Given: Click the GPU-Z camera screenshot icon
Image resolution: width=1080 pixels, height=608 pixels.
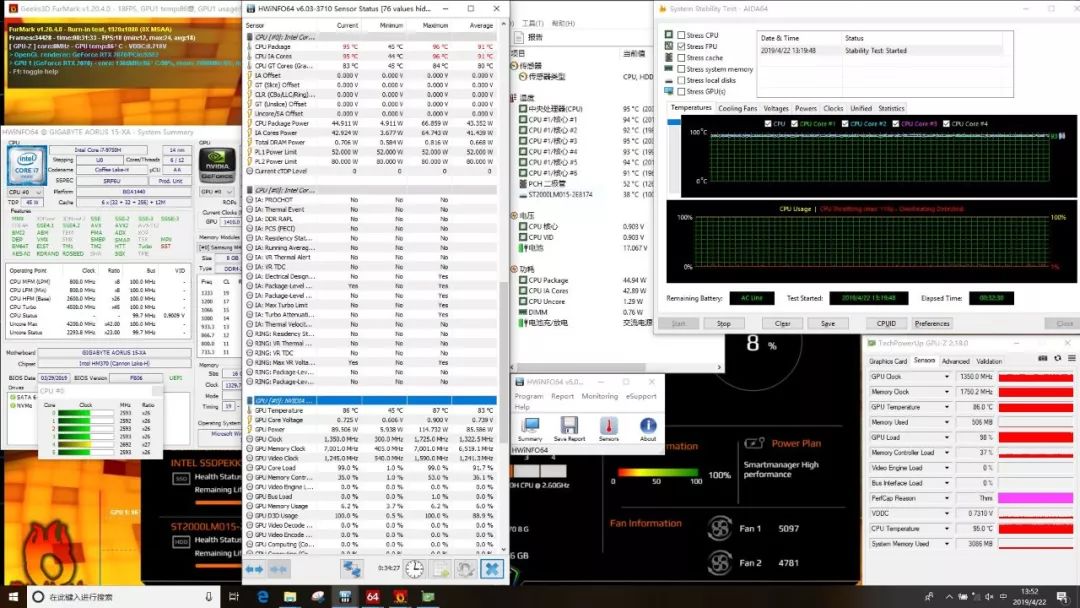Looking at the screenshot, I should click(1043, 358).
